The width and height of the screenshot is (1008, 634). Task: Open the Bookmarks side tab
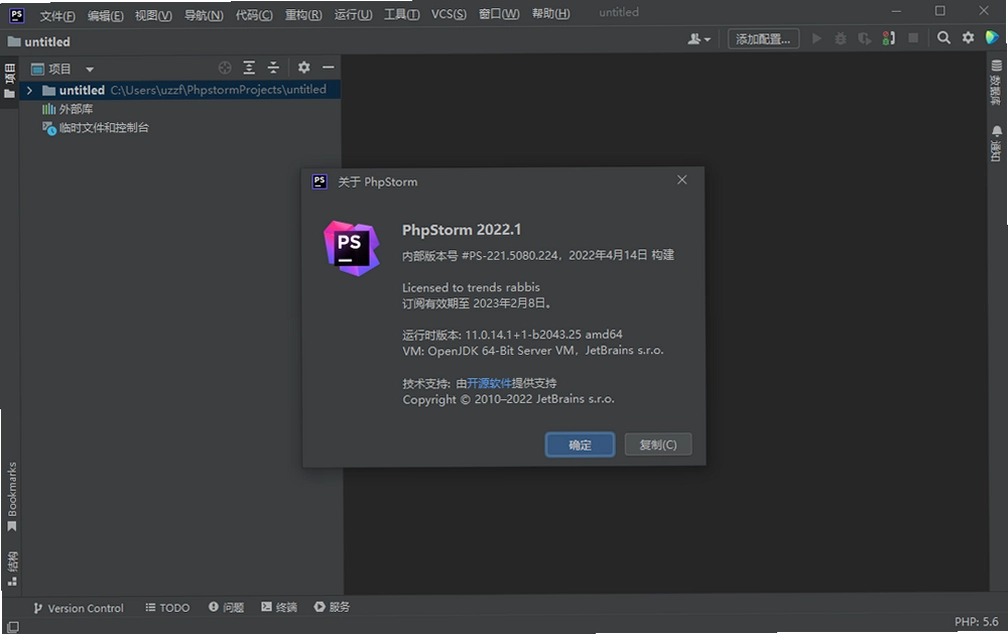tap(12, 497)
